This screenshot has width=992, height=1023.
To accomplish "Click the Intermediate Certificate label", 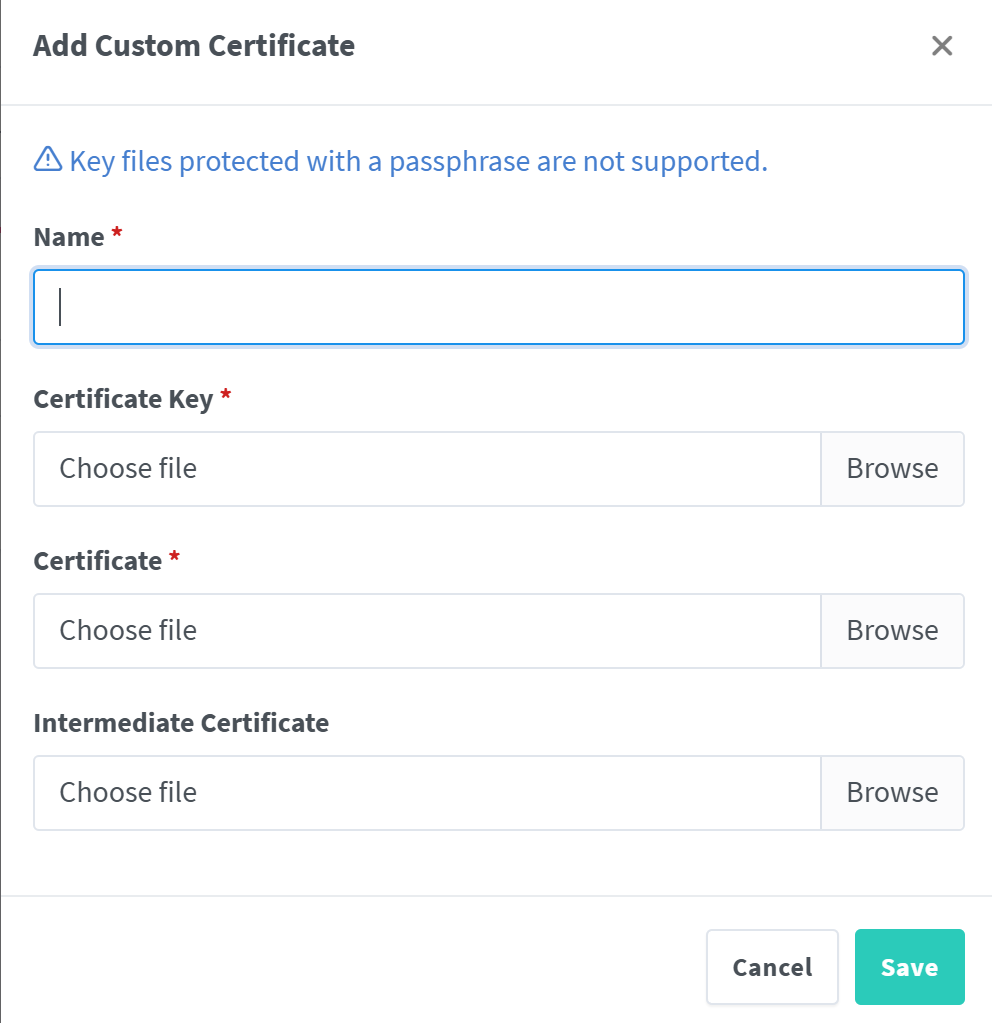I will (181, 723).
